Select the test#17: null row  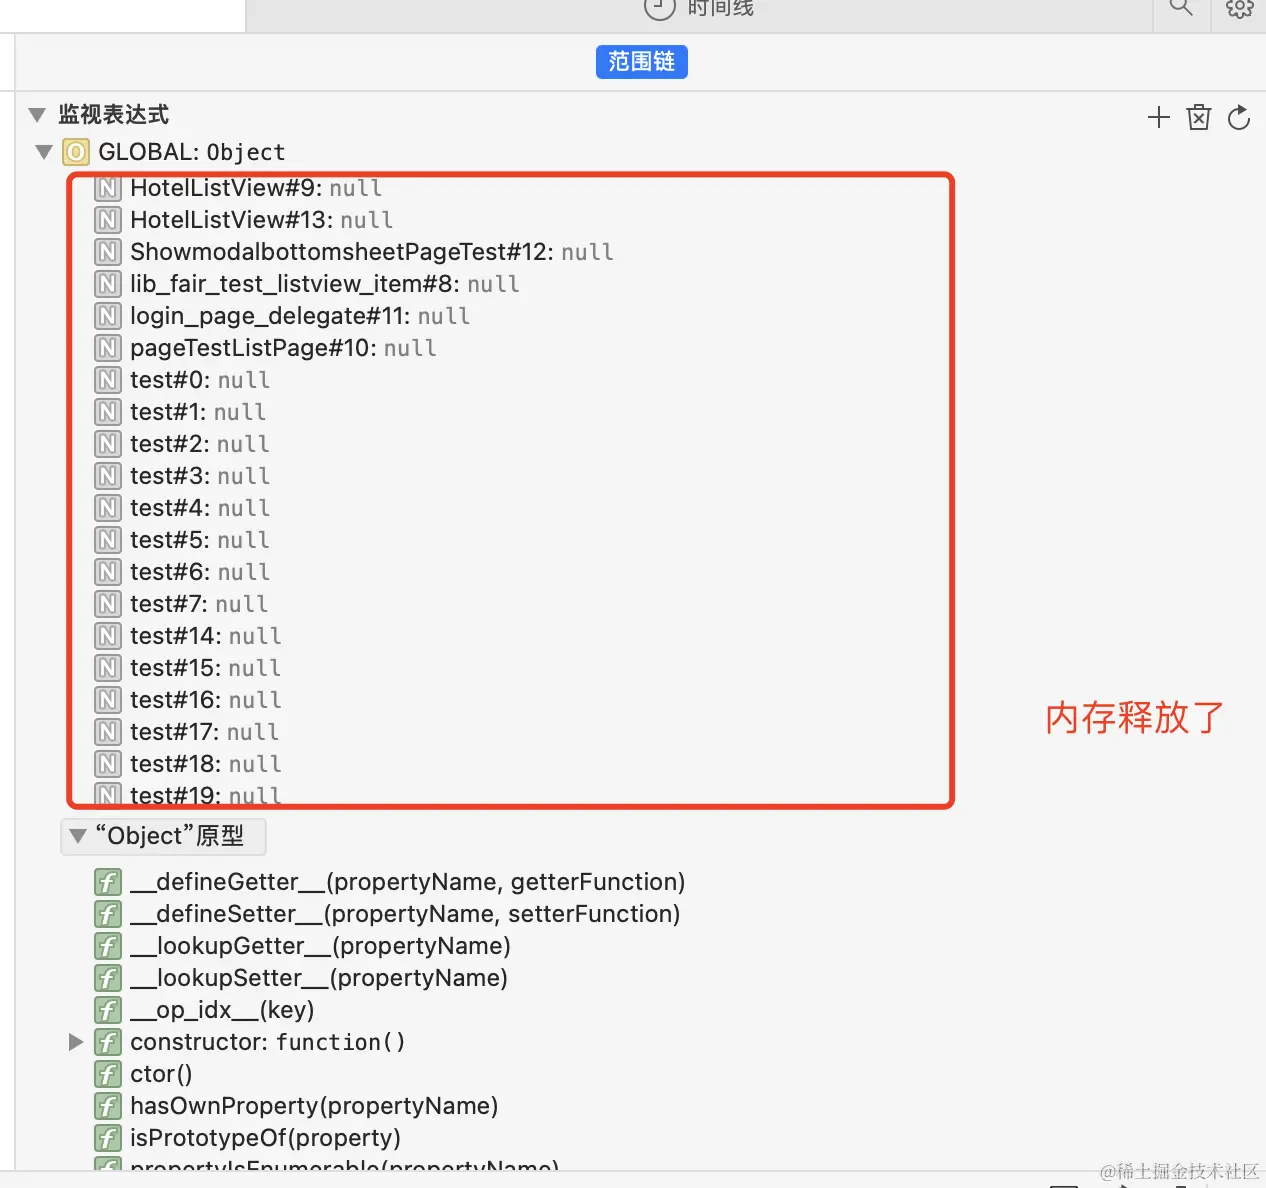(x=187, y=732)
